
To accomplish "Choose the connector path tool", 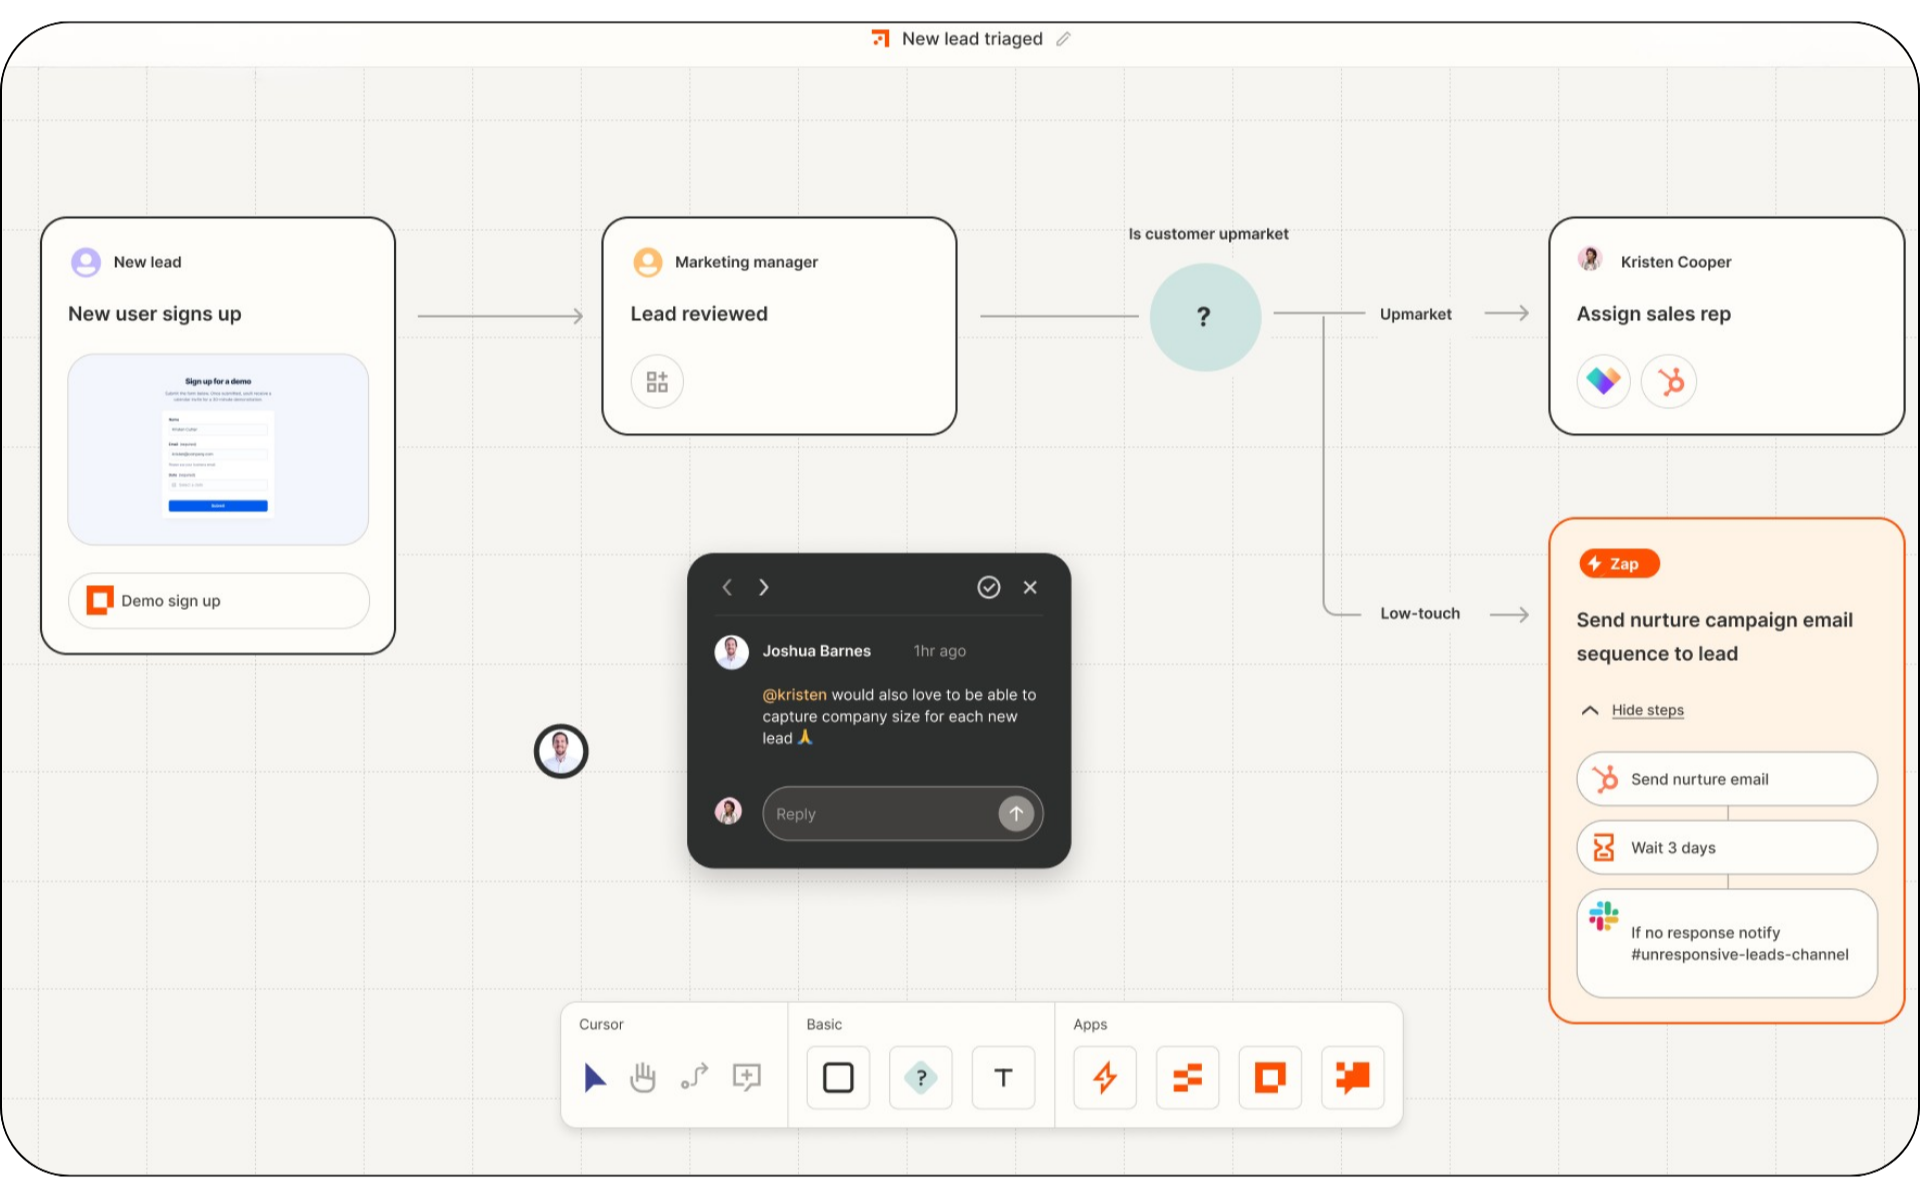I will 695,1077.
